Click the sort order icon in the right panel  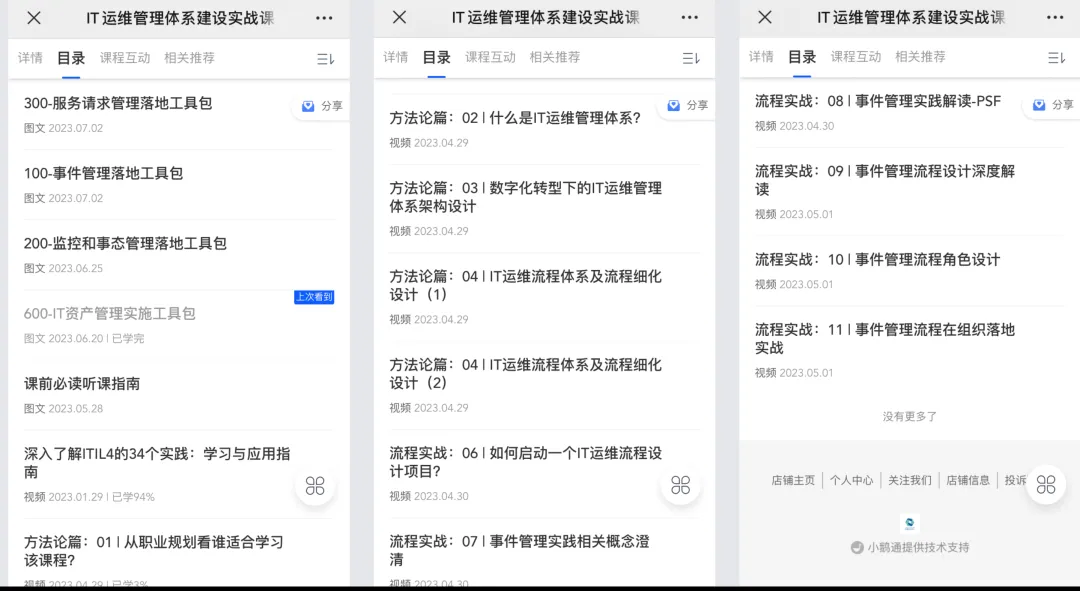point(1056,58)
